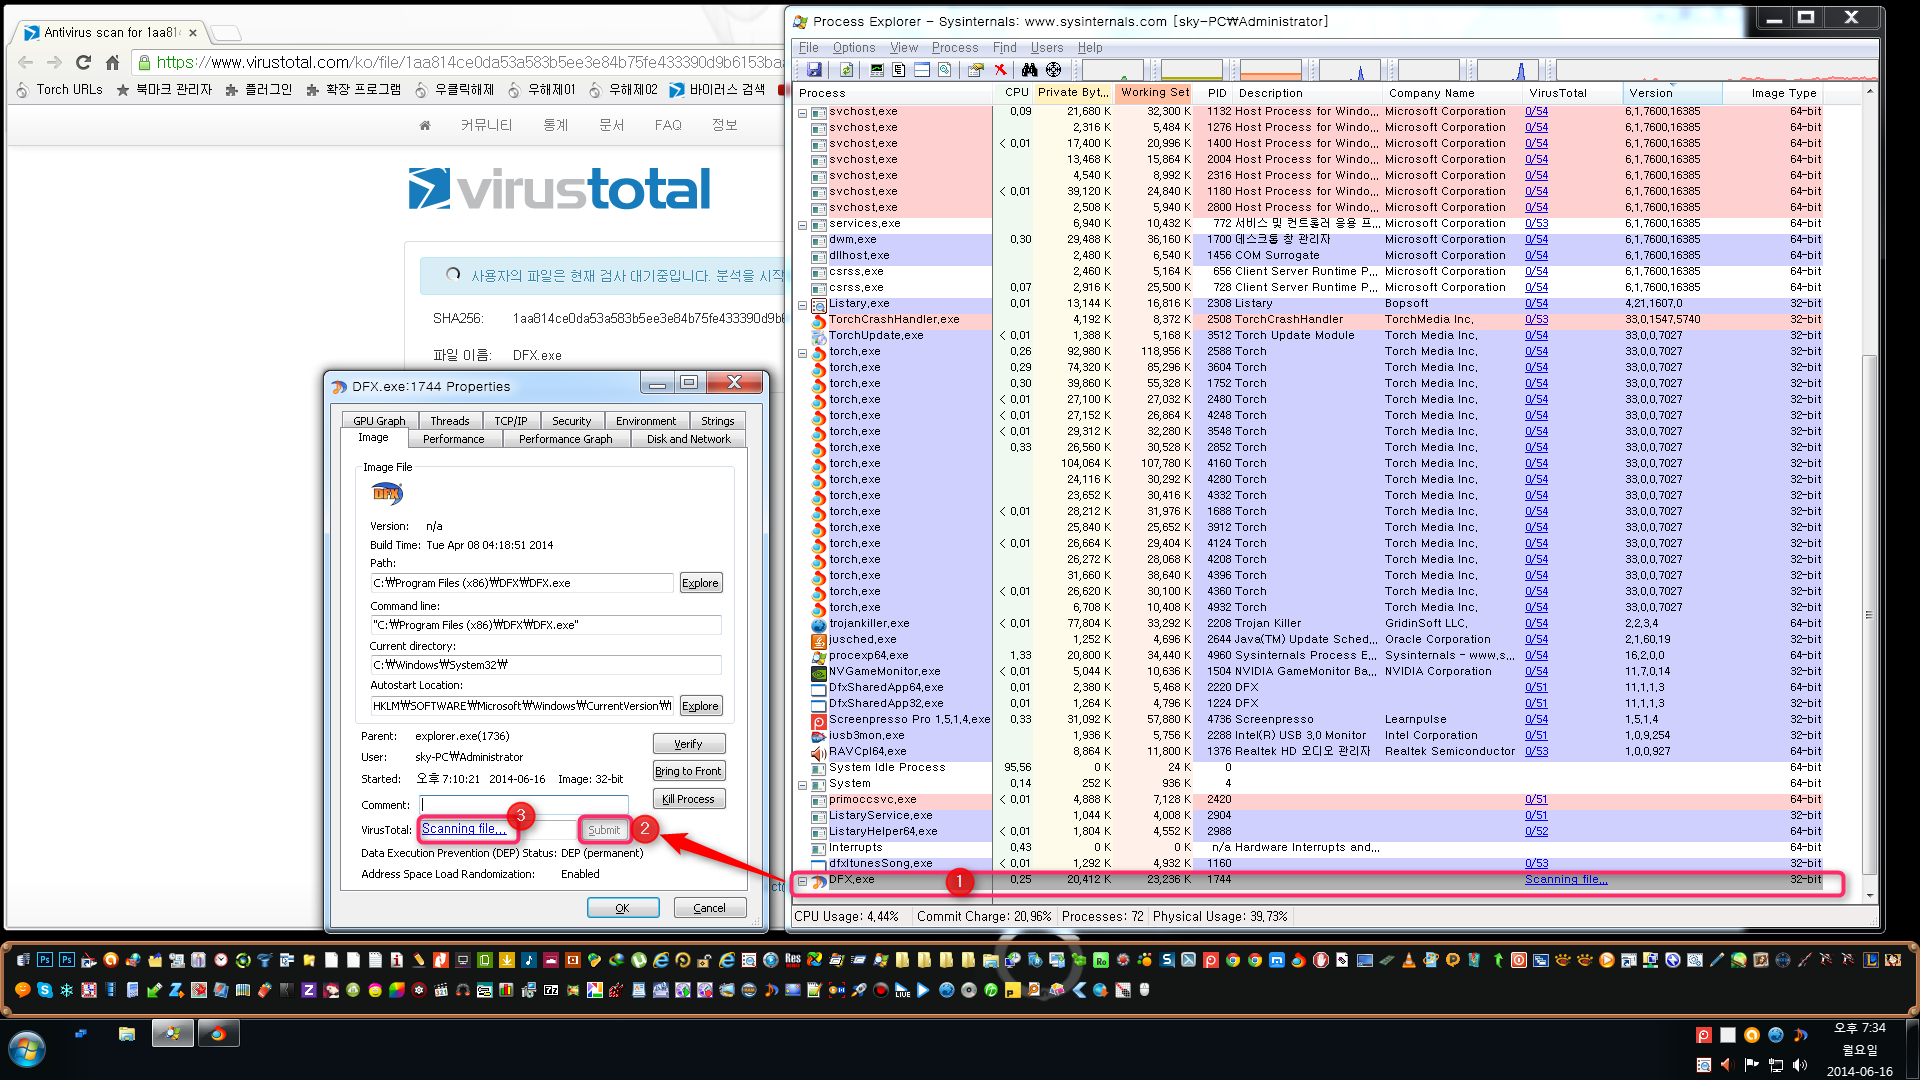Click OK in DFX.exe Properties

[x=622, y=908]
